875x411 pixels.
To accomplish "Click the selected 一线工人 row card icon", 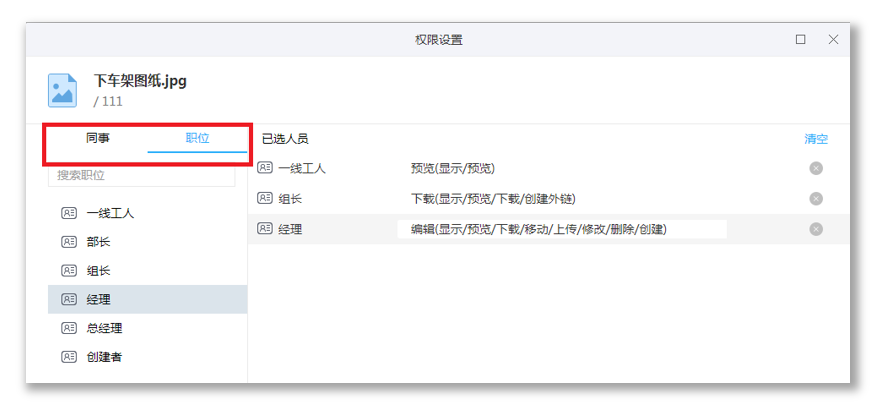I will (265, 168).
